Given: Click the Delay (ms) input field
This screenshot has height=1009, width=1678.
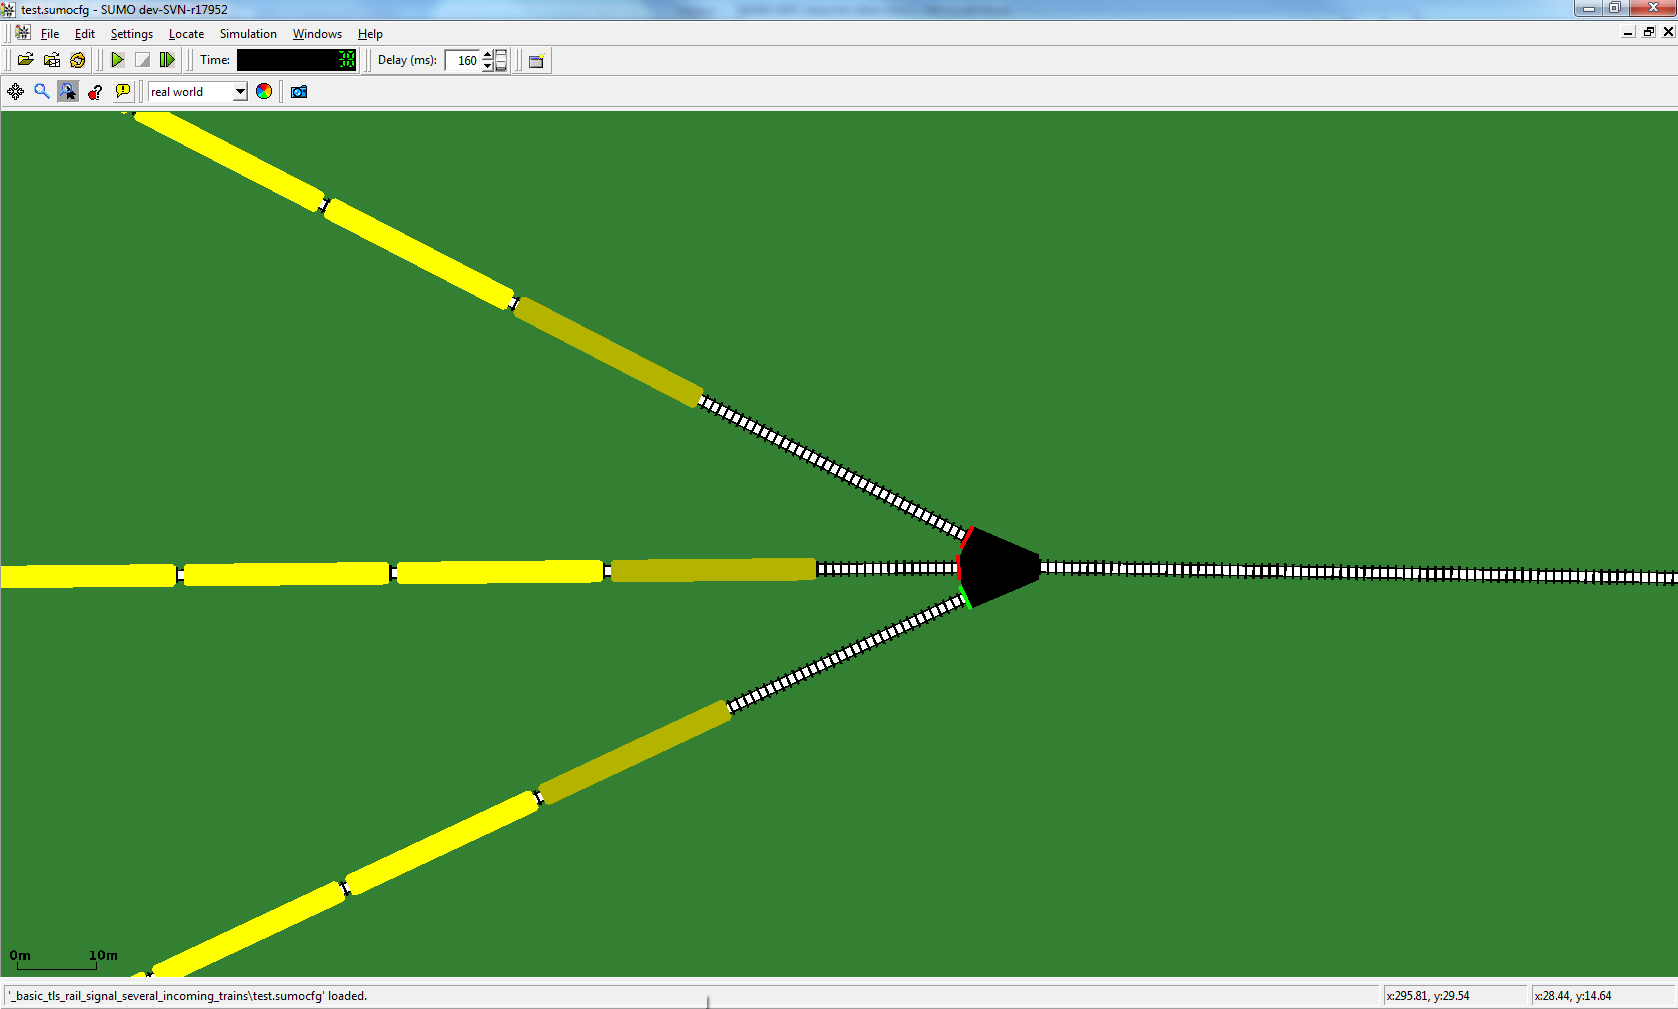Looking at the screenshot, I should tap(463, 61).
